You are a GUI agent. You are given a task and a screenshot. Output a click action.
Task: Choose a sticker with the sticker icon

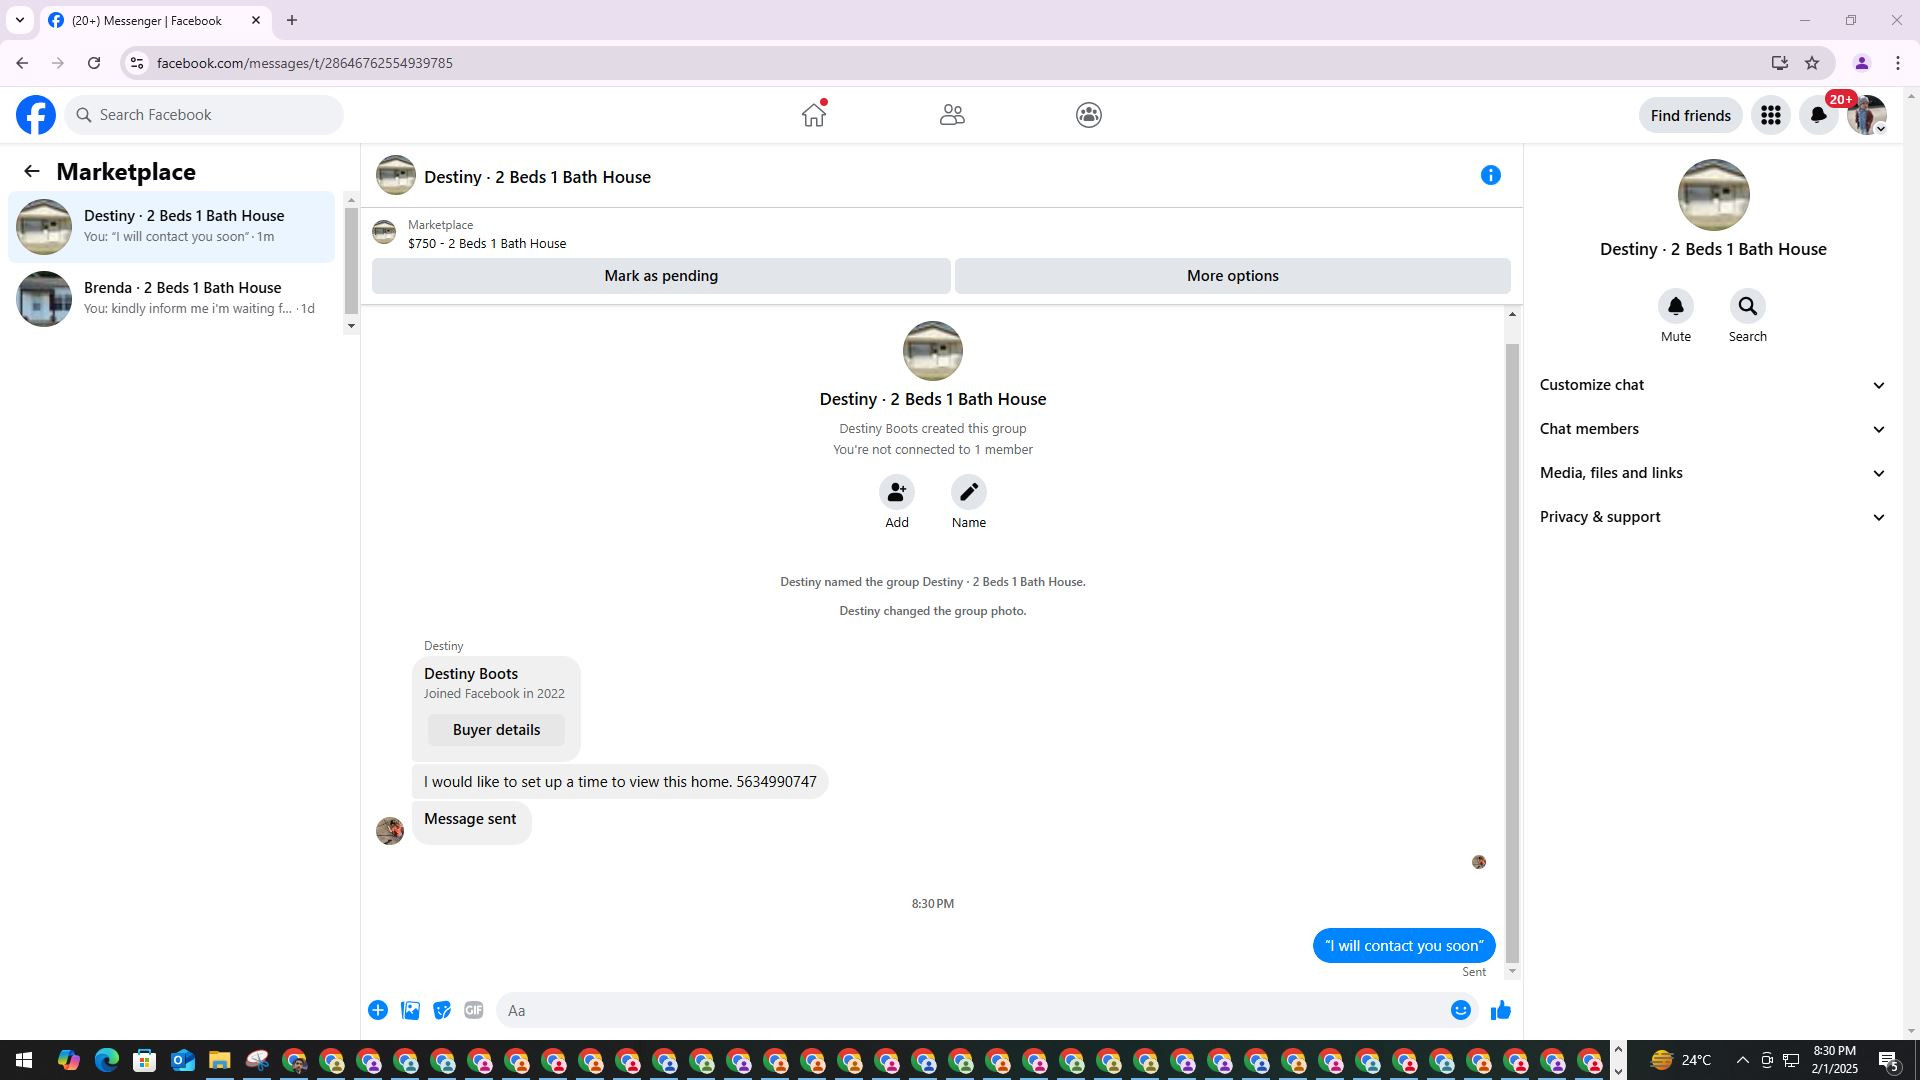(x=442, y=1011)
